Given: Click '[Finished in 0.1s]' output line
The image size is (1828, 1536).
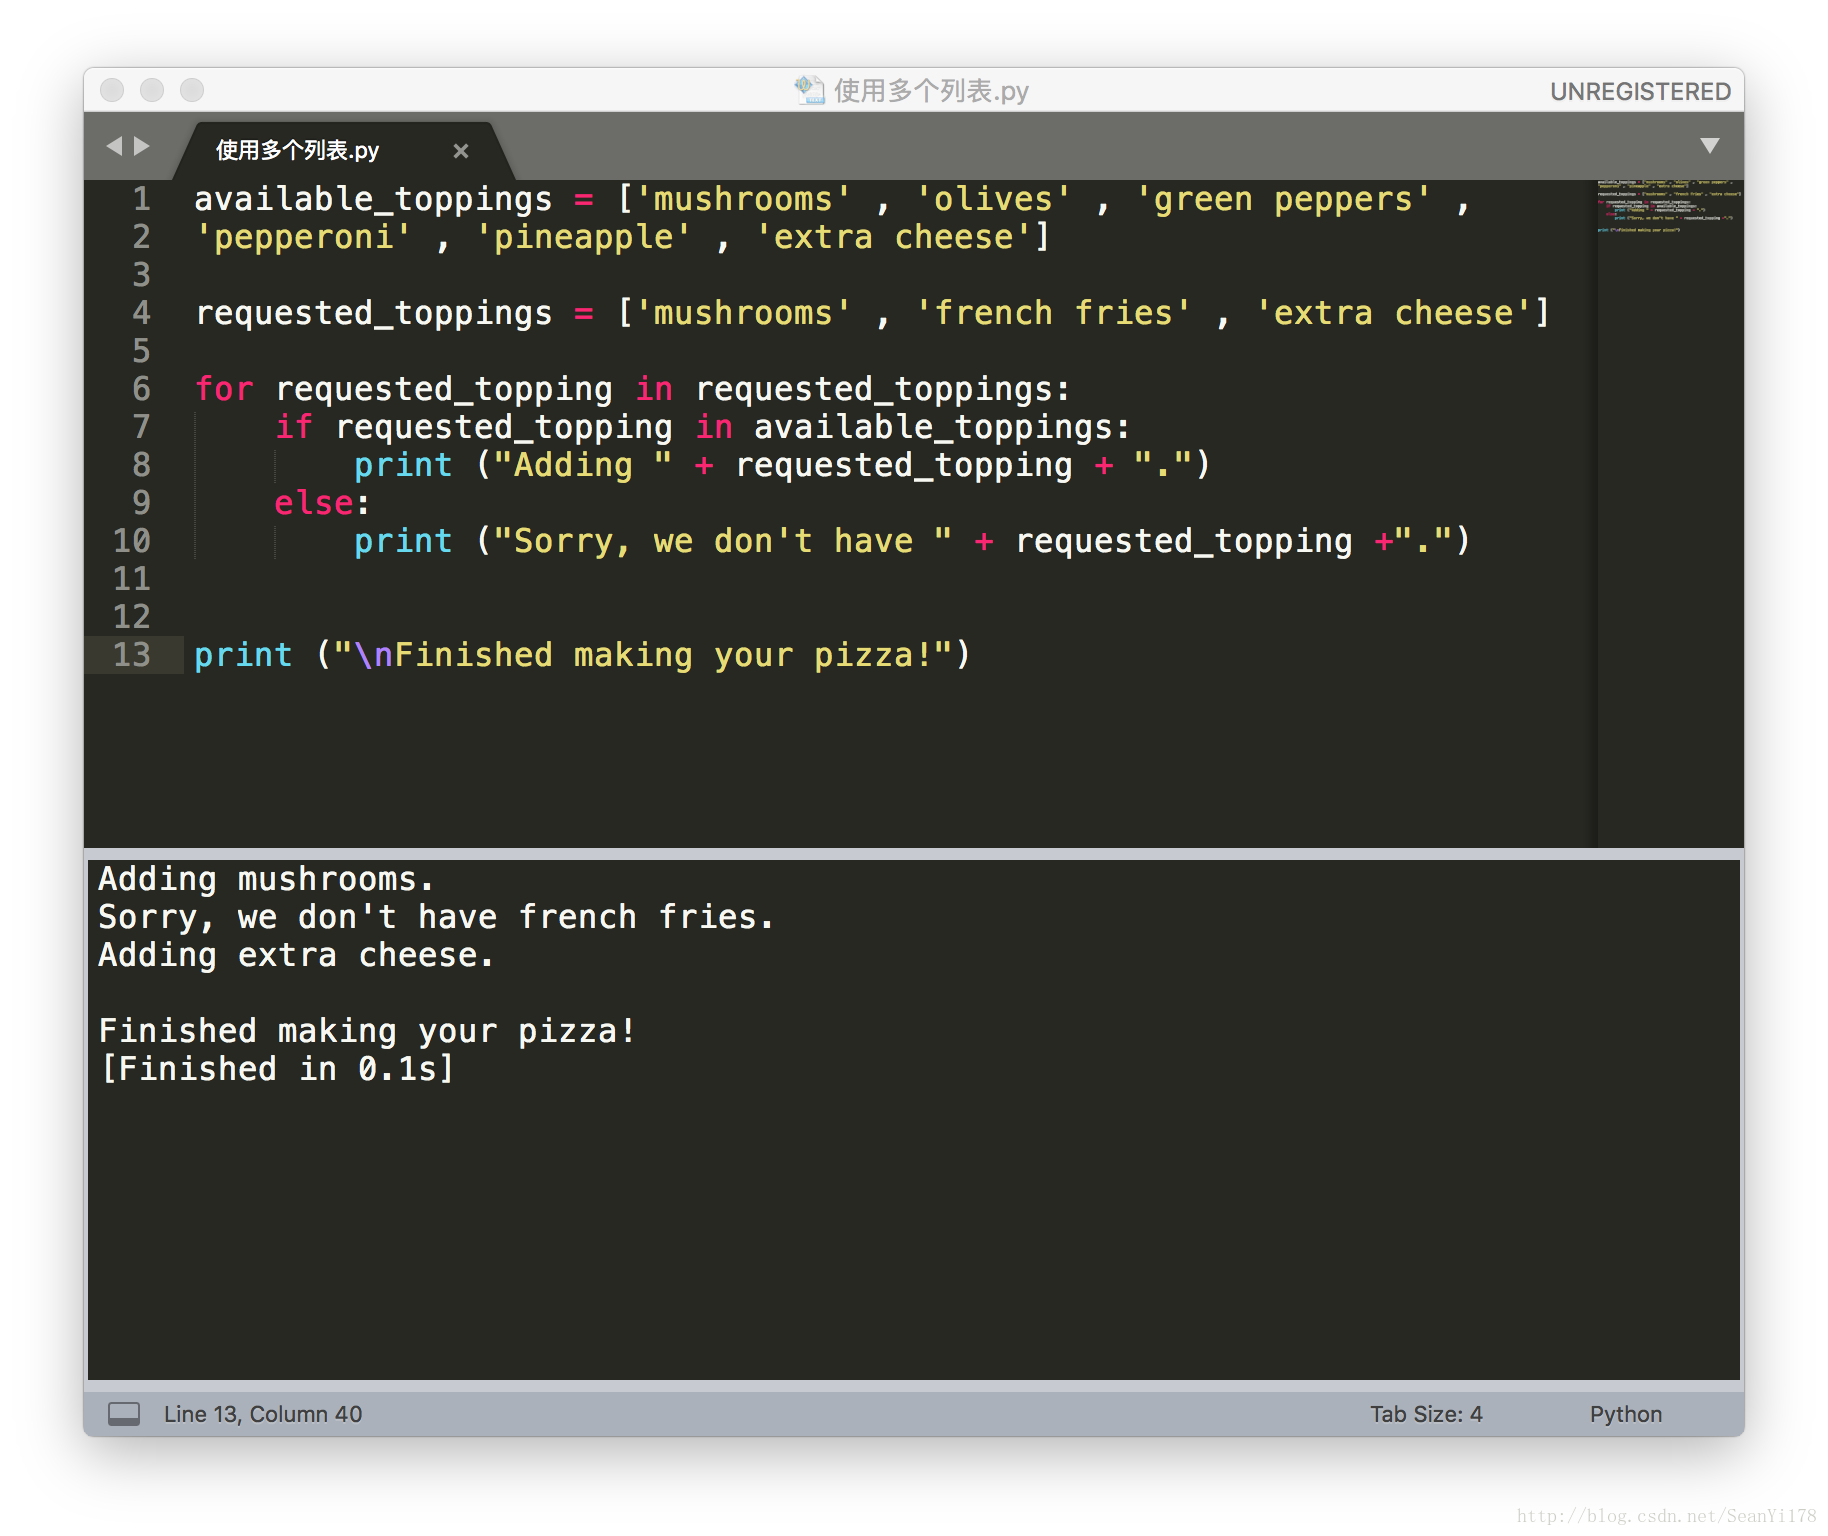Looking at the screenshot, I should (277, 1069).
